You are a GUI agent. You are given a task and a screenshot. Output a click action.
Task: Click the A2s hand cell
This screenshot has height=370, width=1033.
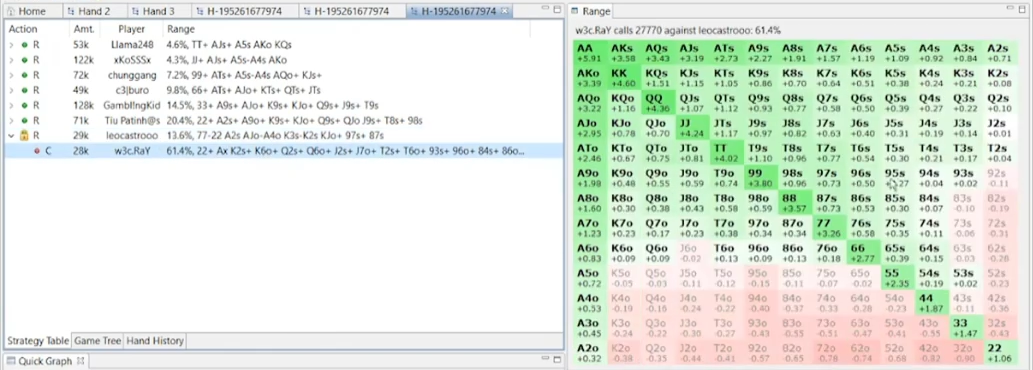[x=1001, y=52]
